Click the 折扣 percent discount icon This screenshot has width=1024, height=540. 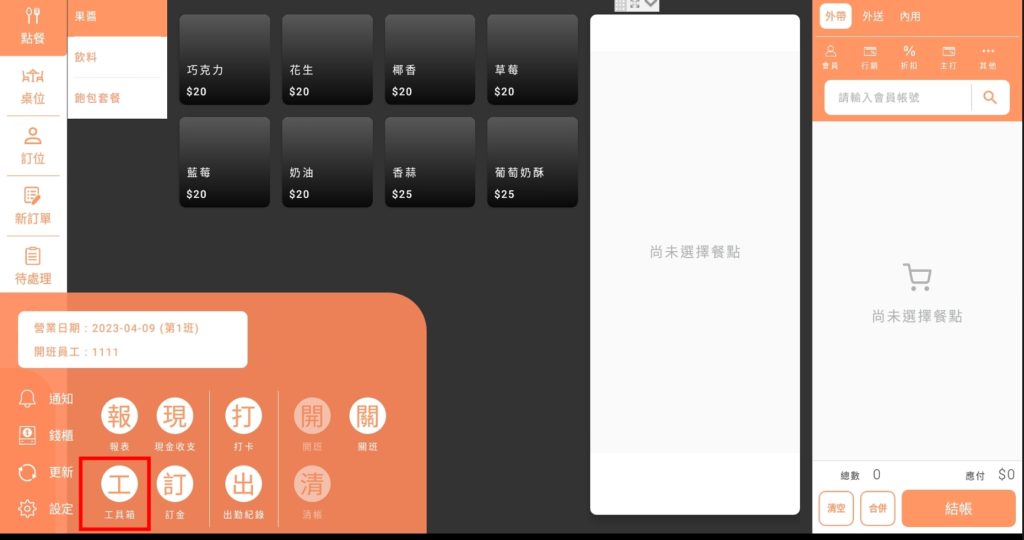point(909,56)
